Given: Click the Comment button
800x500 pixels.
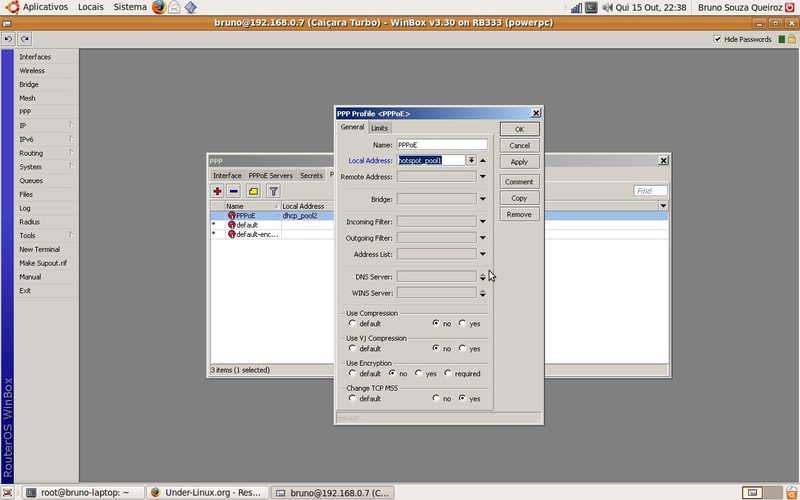Looking at the screenshot, I should click(x=519, y=182).
